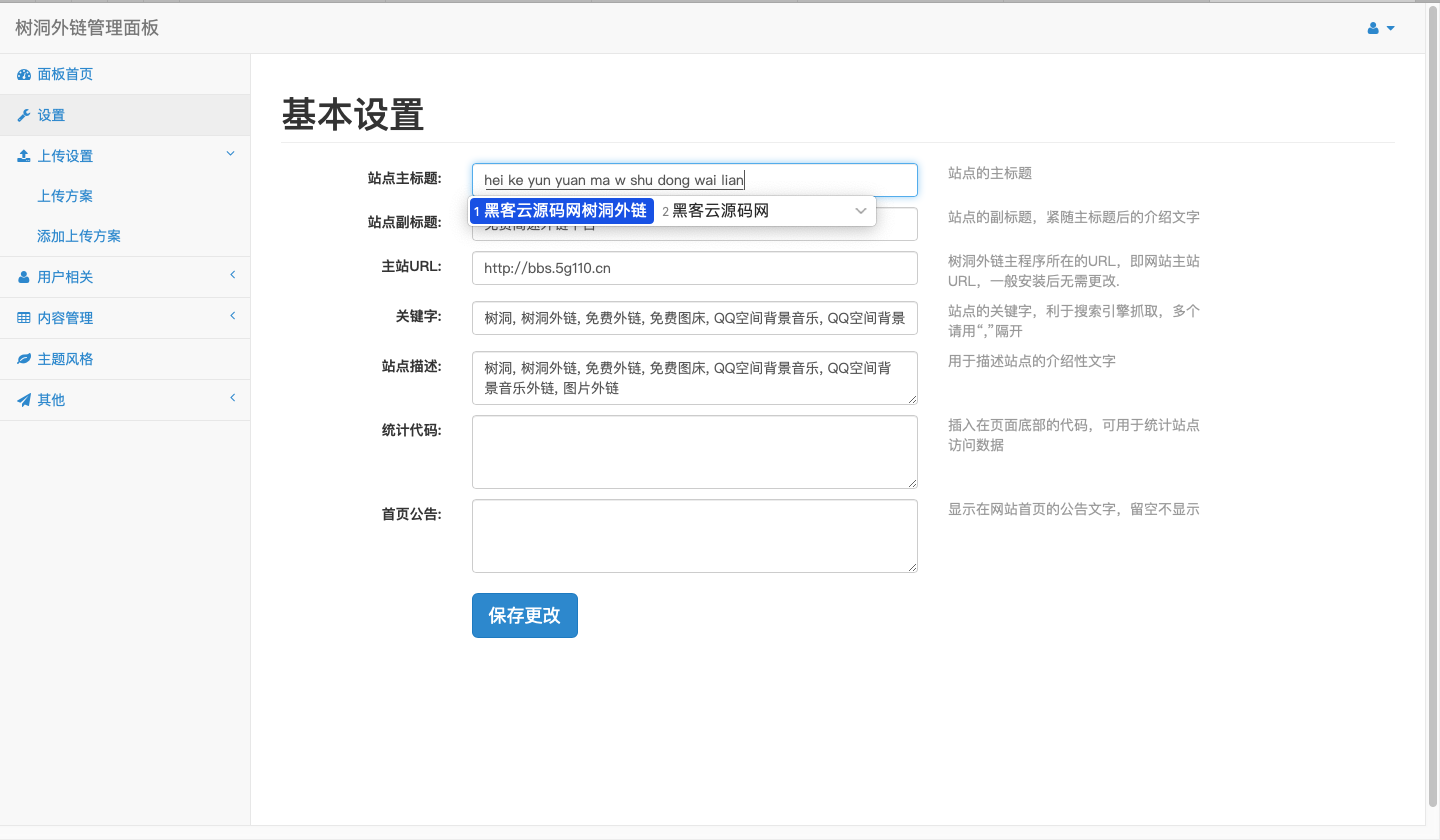Open the user account menu in navbar
1440x840 pixels.
[1381, 28]
